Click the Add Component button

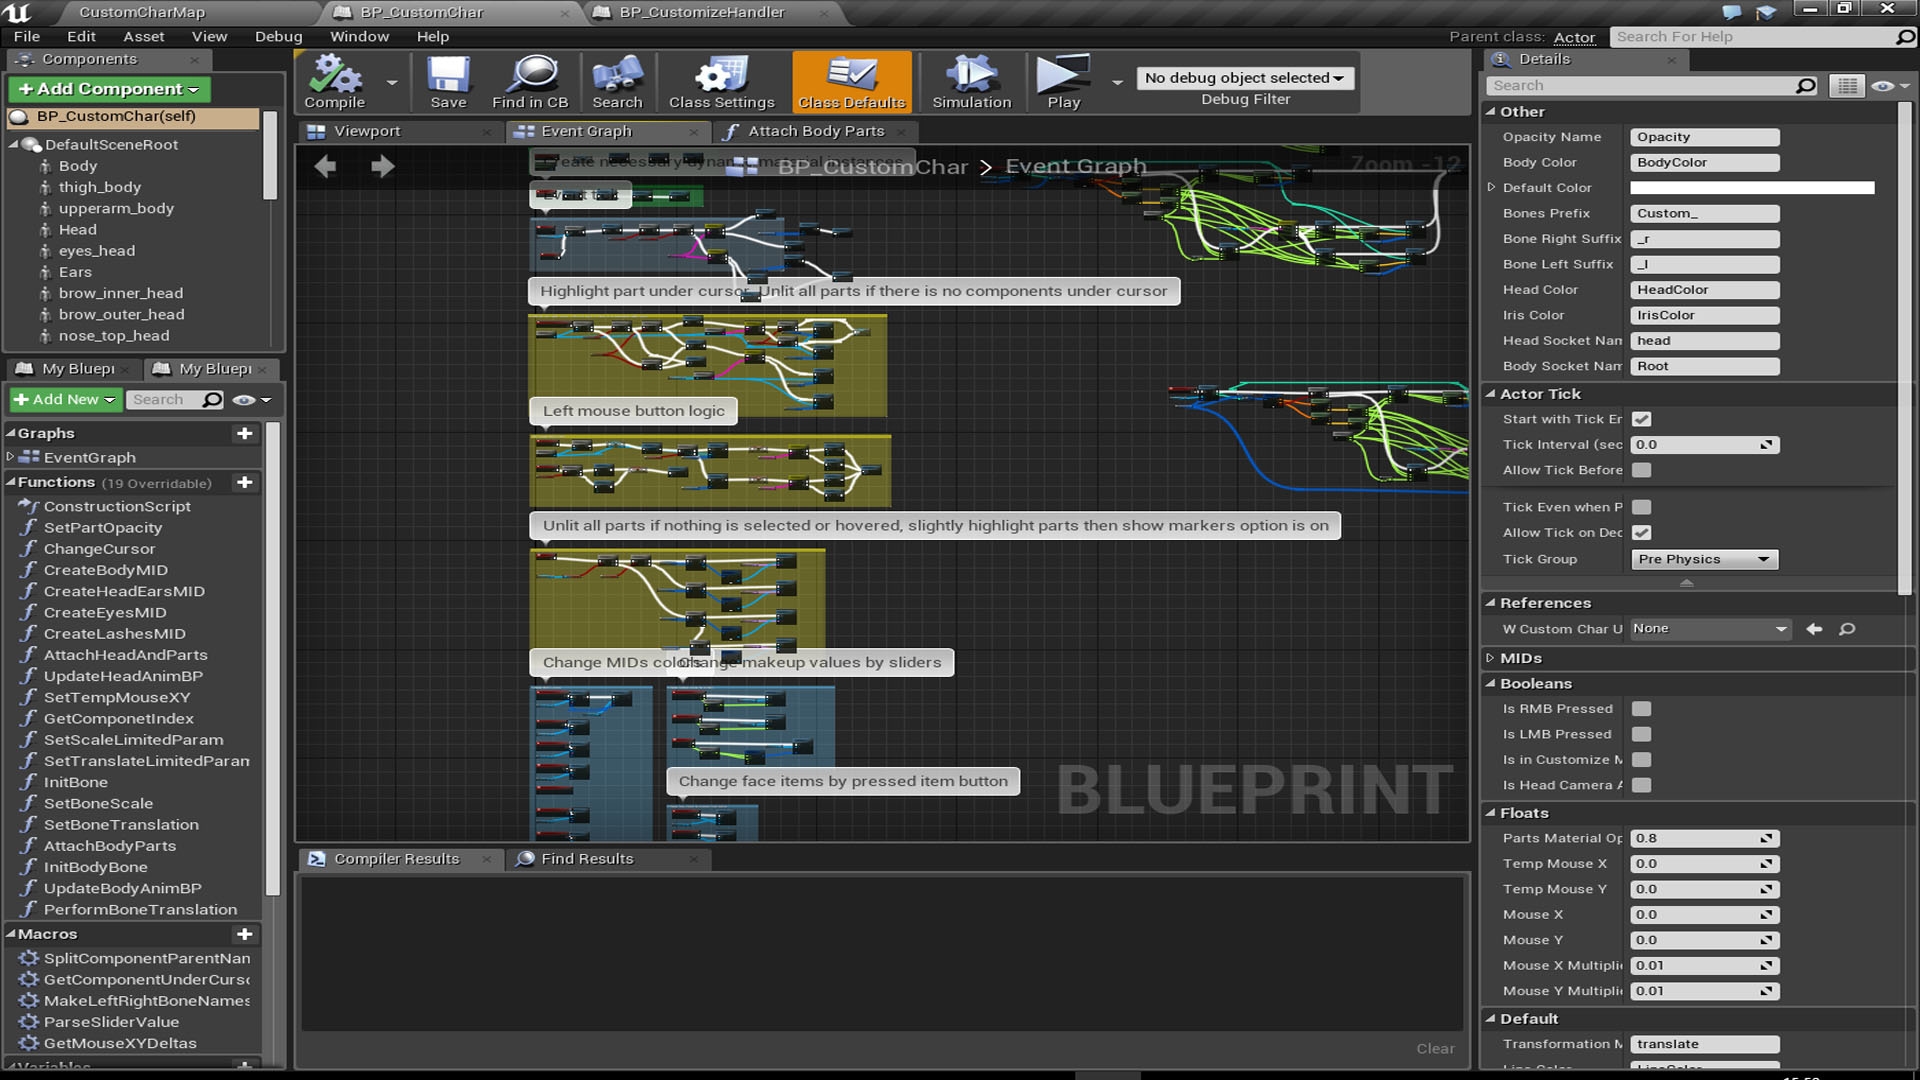click(x=108, y=89)
